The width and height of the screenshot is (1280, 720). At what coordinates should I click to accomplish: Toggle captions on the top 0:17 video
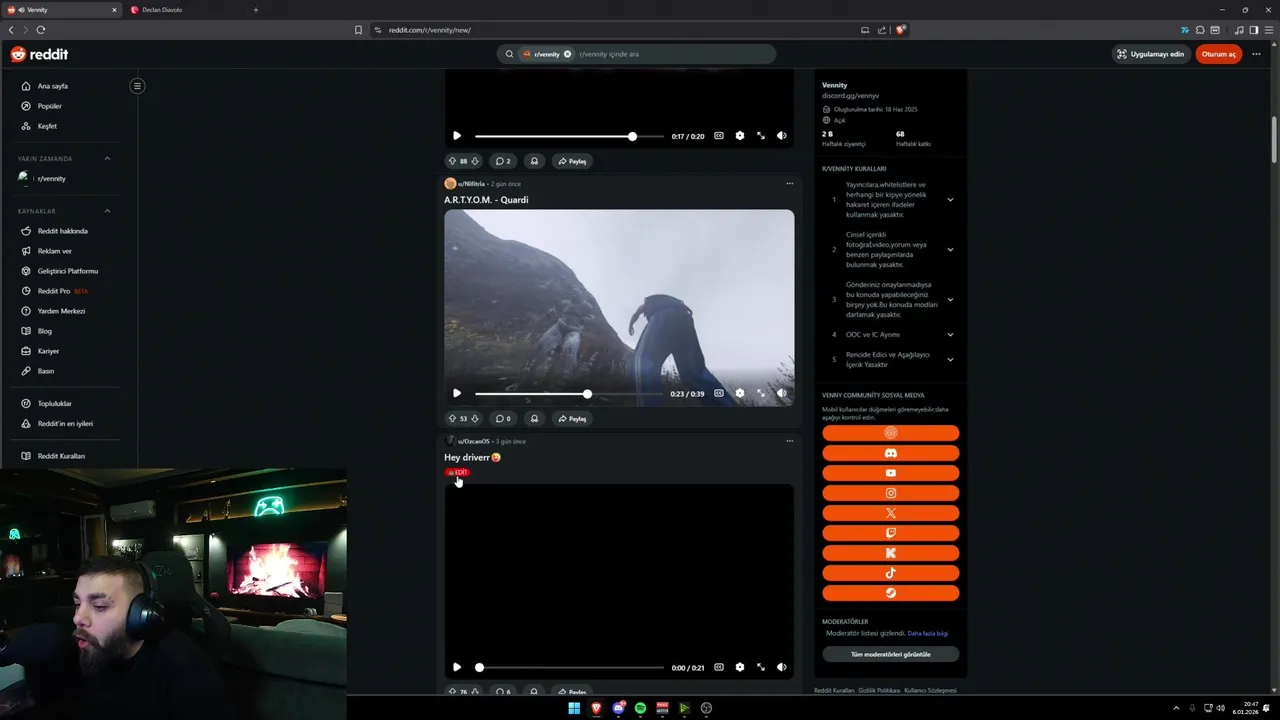pyautogui.click(x=719, y=136)
